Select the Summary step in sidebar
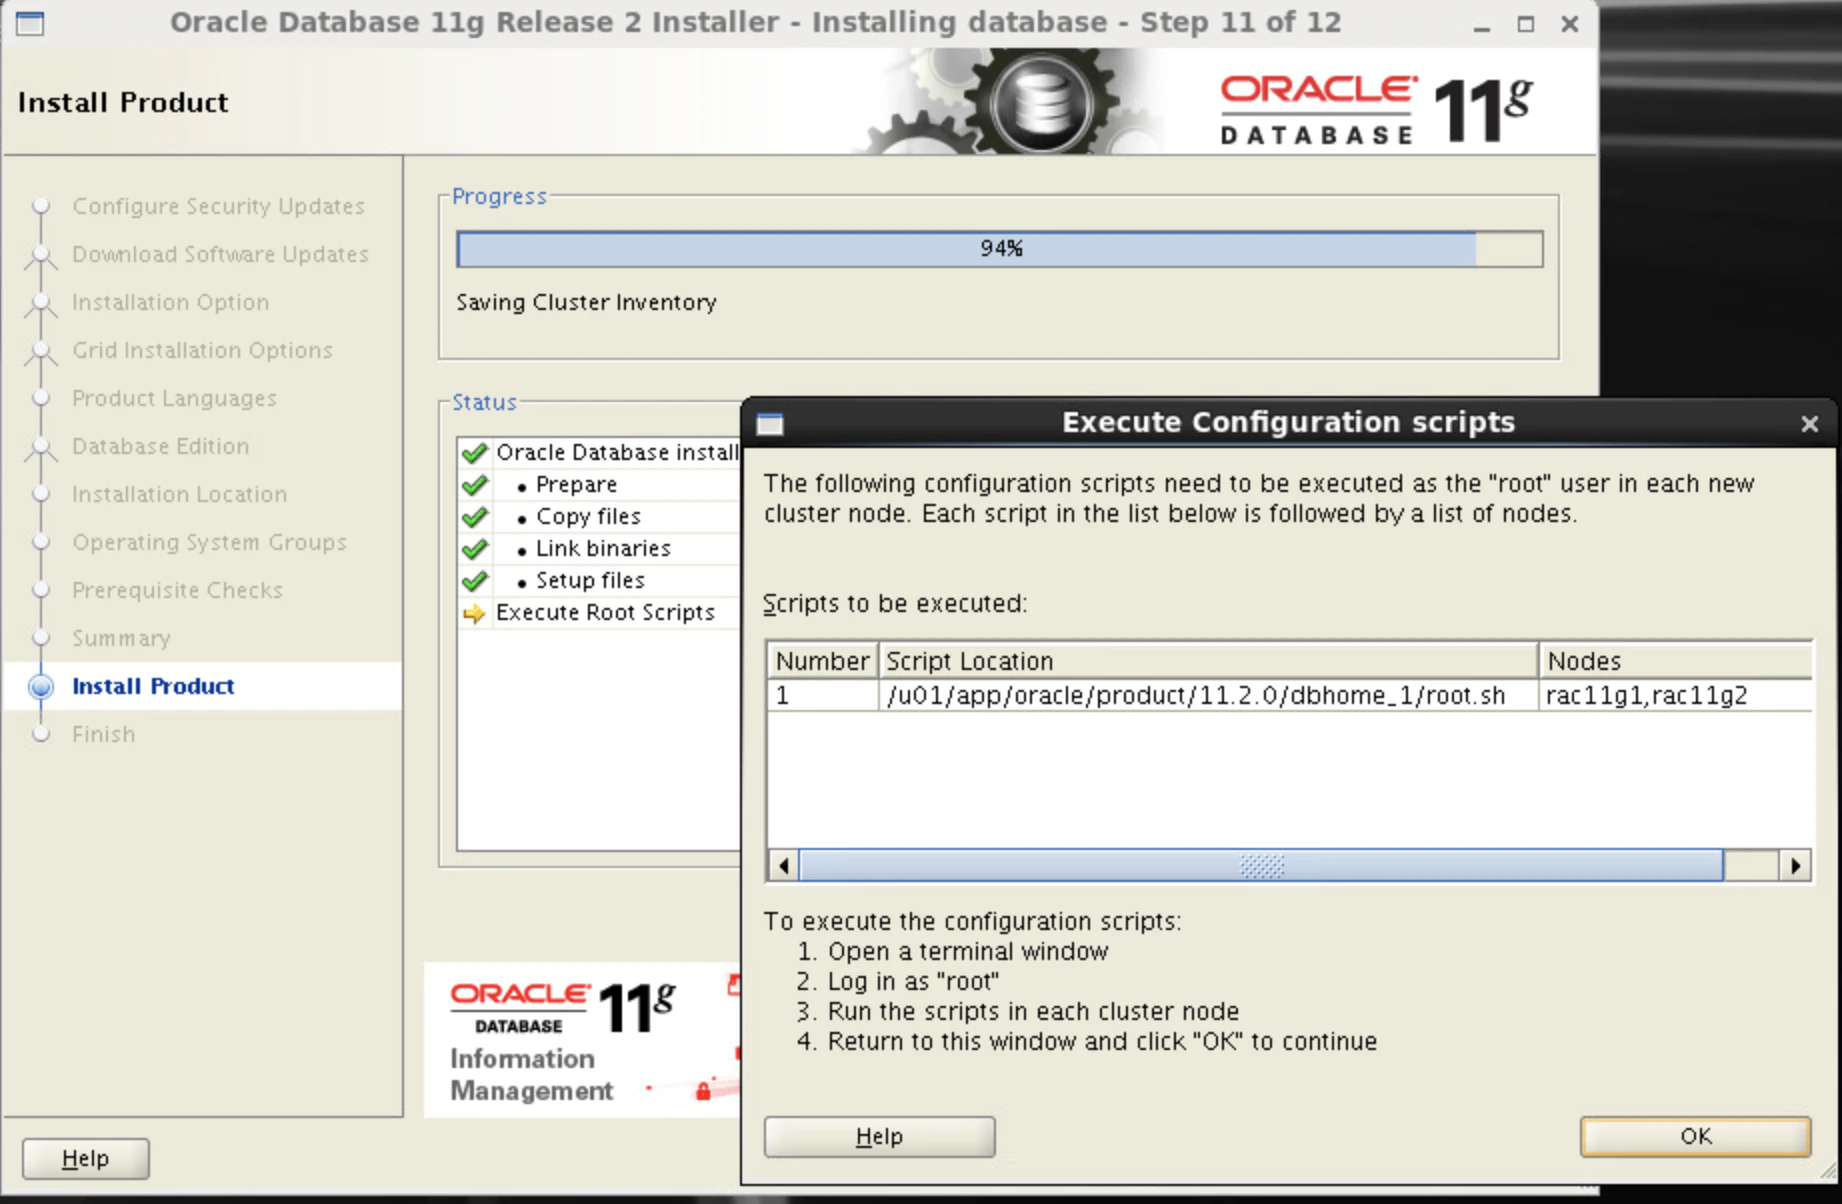 tap(121, 638)
